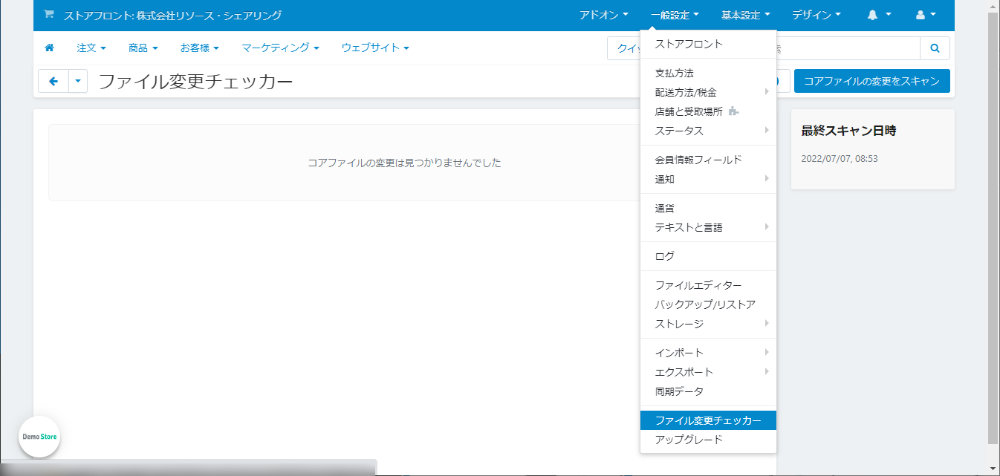Click the ファイル変更チェッカー page title
Image resolution: width=1000 pixels, height=476 pixels.
(x=195, y=82)
